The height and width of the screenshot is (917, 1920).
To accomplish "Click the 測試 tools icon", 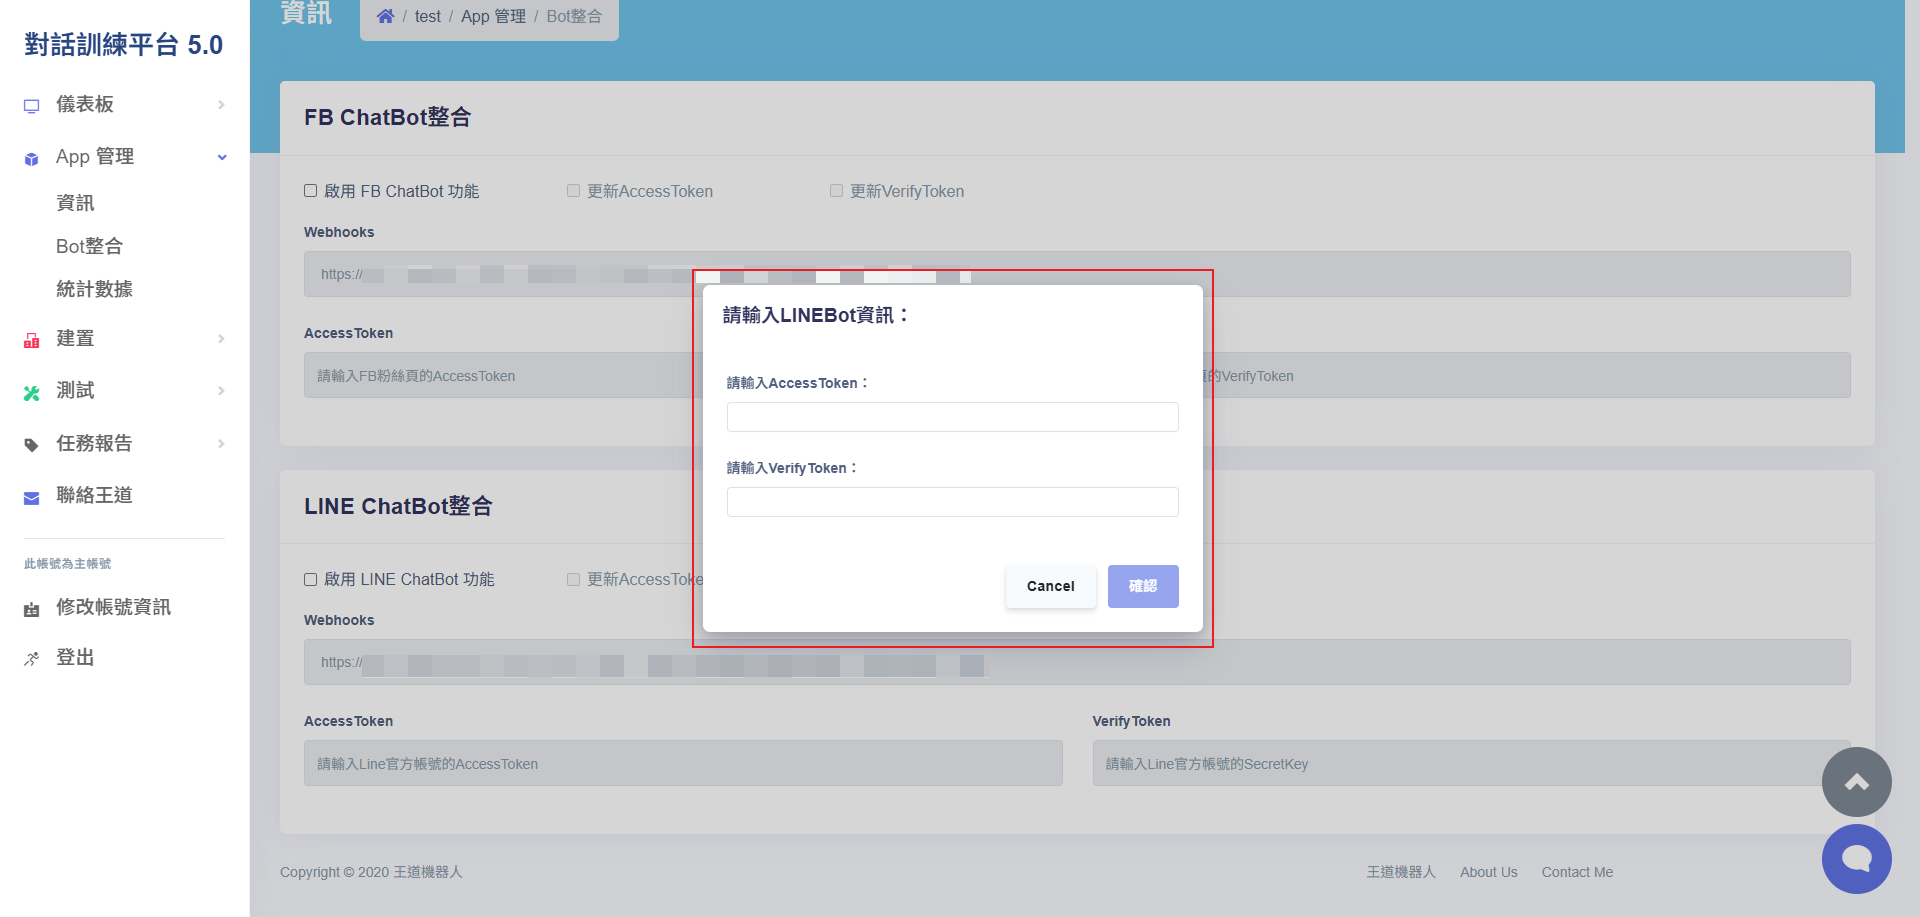I will coord(32,393).
